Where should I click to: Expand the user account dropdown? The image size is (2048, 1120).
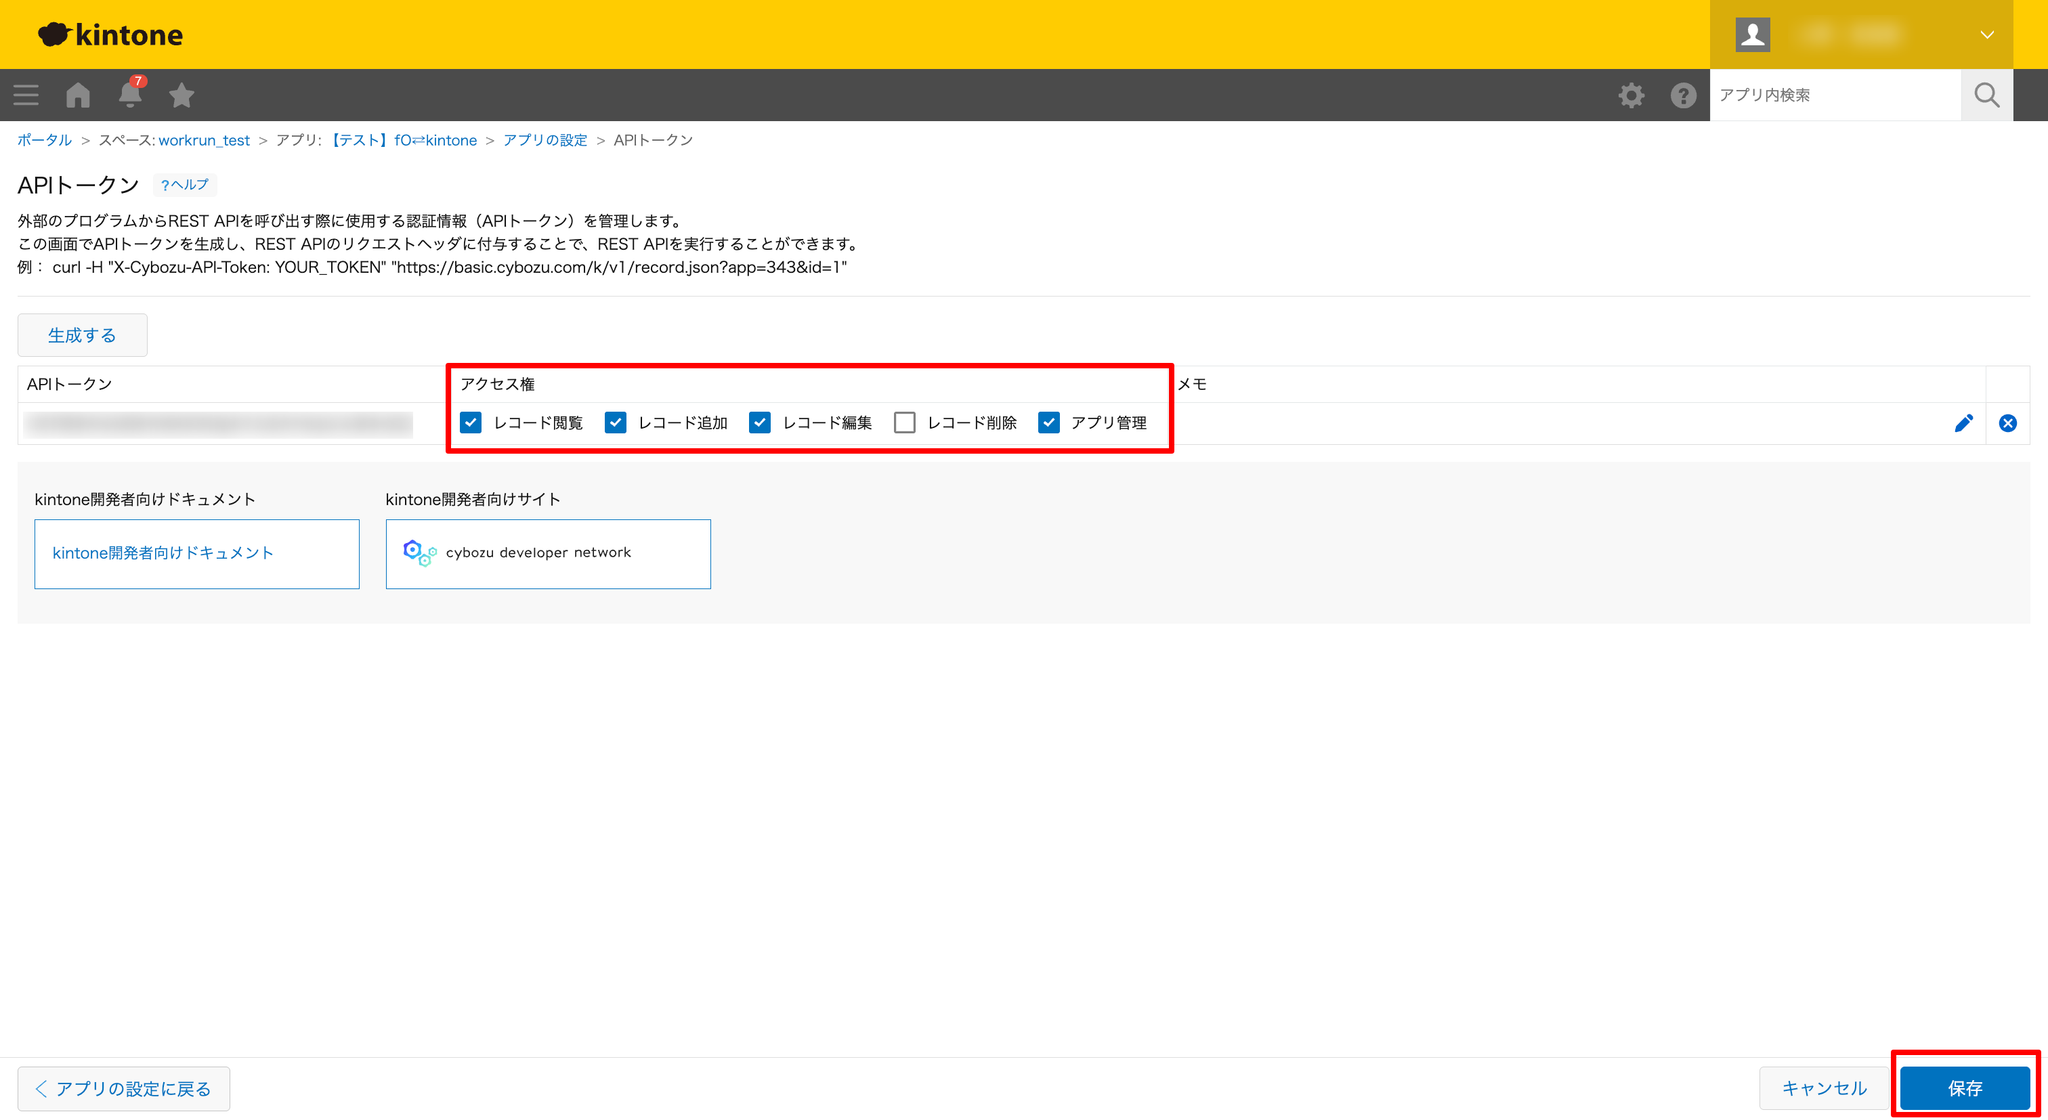(x=1986, y=35)
